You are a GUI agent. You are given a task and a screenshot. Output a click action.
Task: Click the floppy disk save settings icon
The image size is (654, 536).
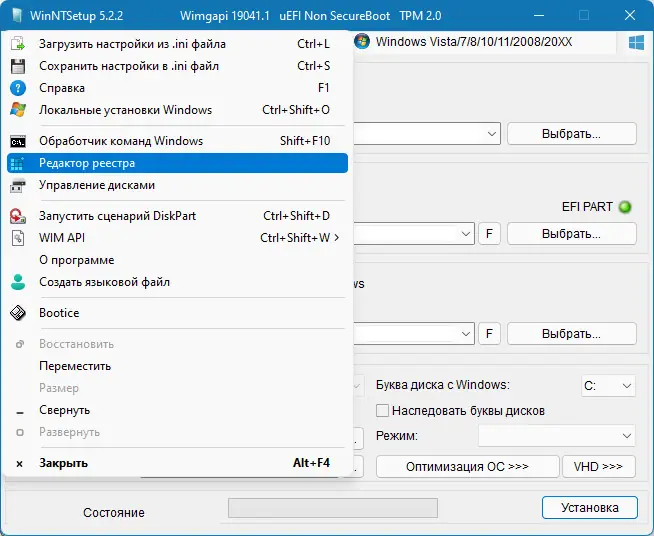[18, 66]
